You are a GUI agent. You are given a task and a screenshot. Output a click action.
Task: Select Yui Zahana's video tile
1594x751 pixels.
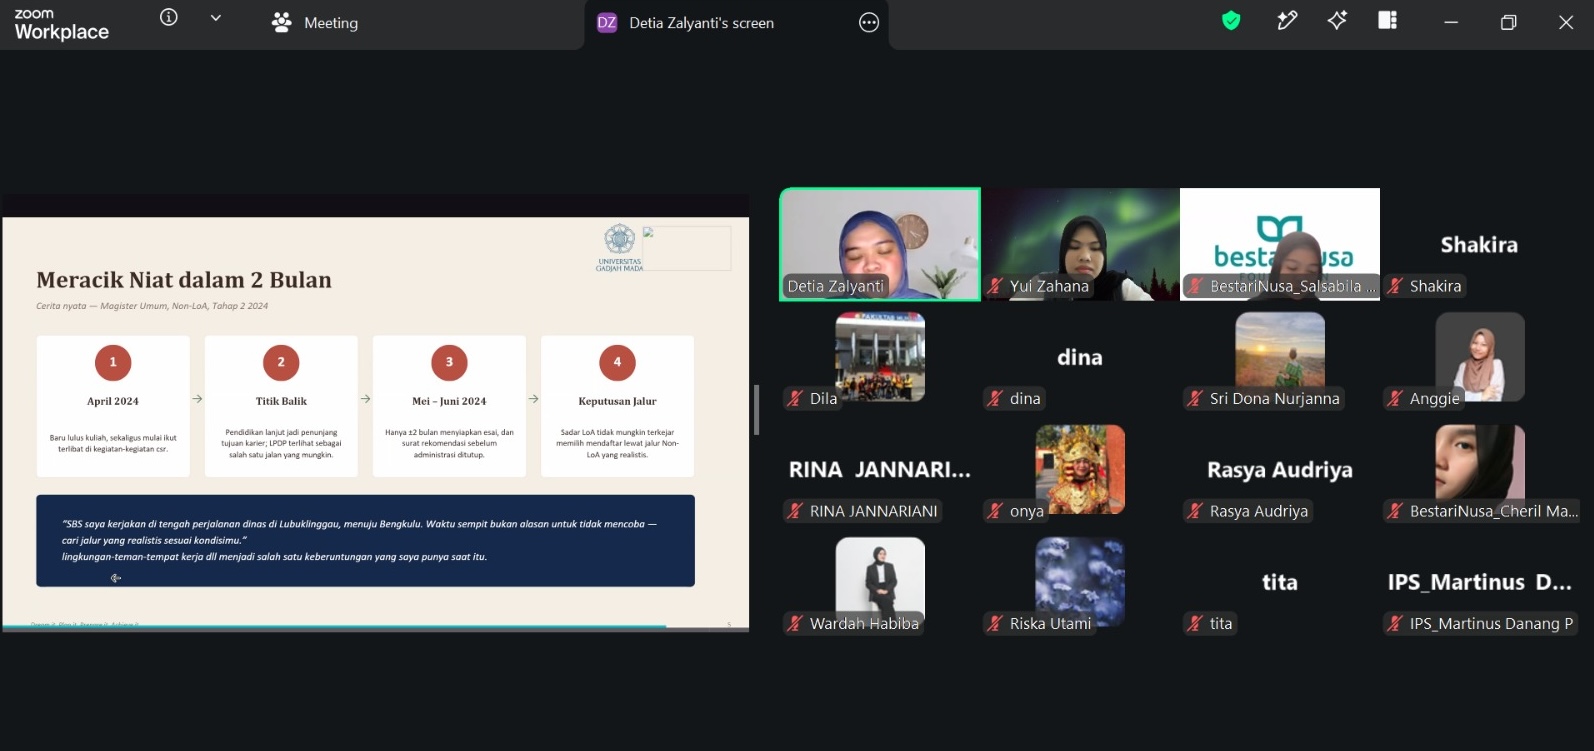[x=1080, y=244]
